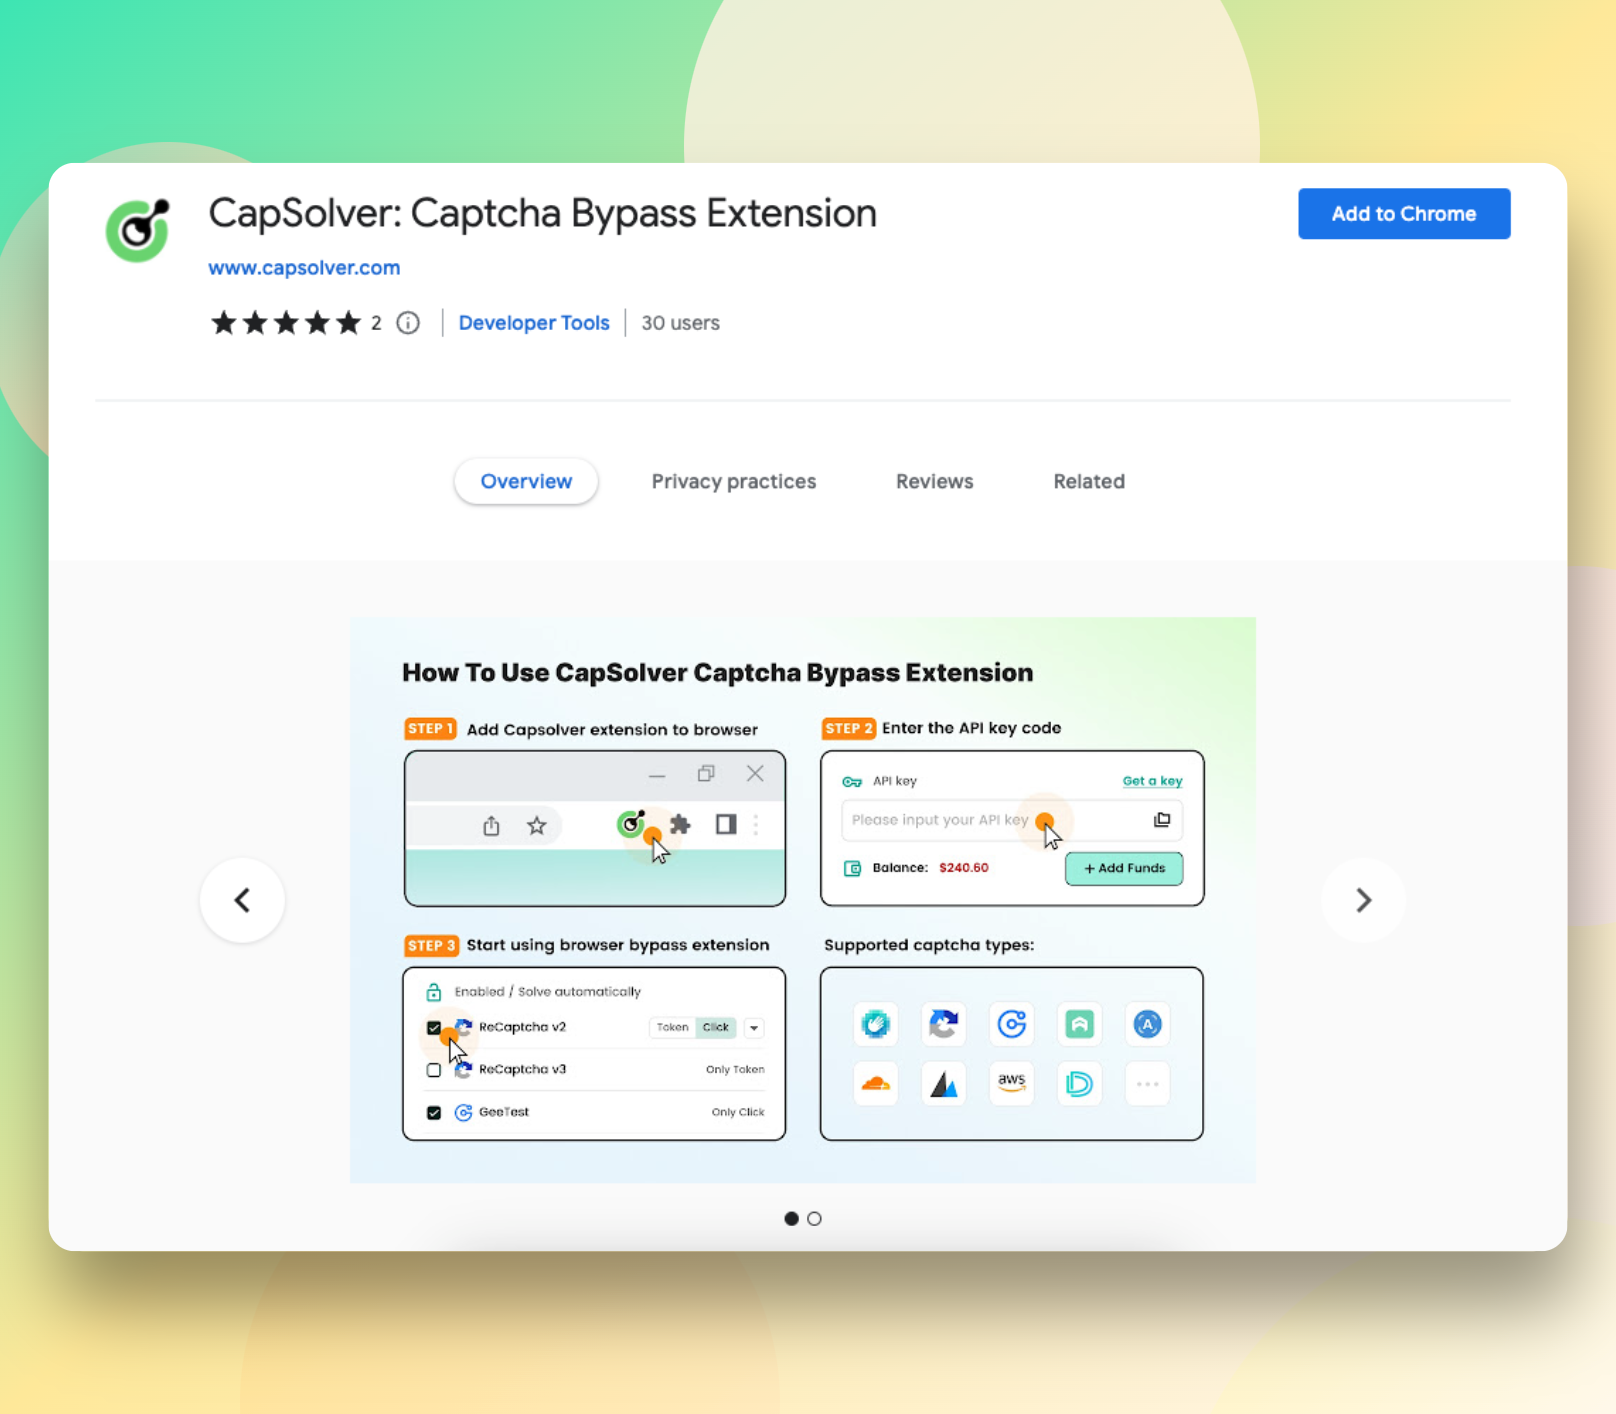Switch ReCaptcha v2 mode to Token
Image resolution: width=1616 pixels, height=1414 pixels.
(x=672, y=1027)
